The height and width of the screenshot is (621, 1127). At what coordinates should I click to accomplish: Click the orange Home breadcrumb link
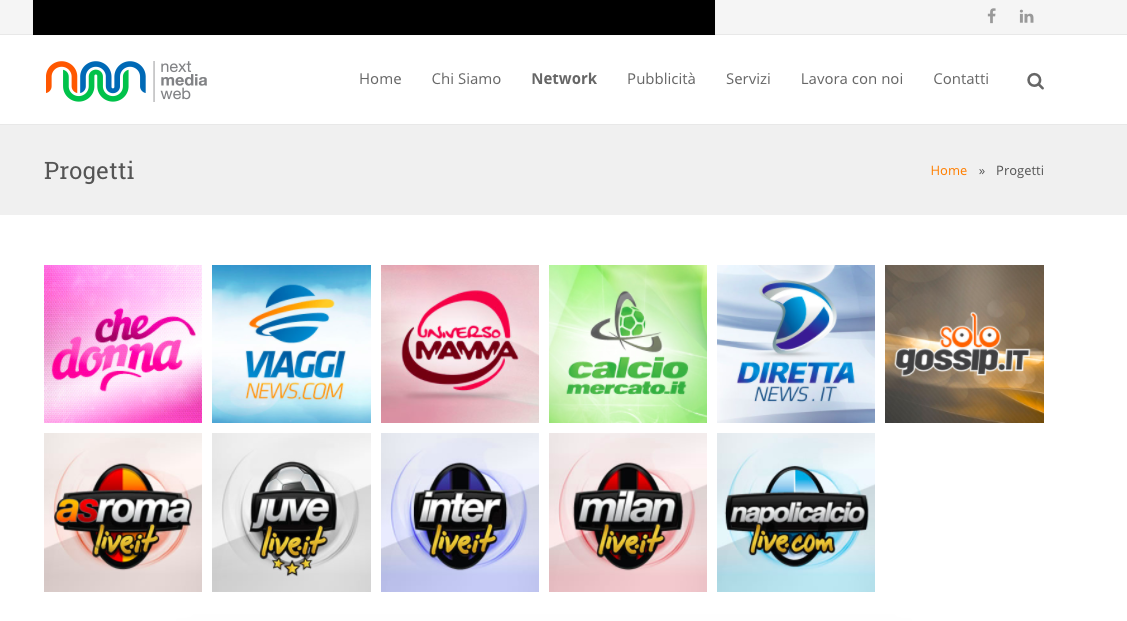[949, 170]
